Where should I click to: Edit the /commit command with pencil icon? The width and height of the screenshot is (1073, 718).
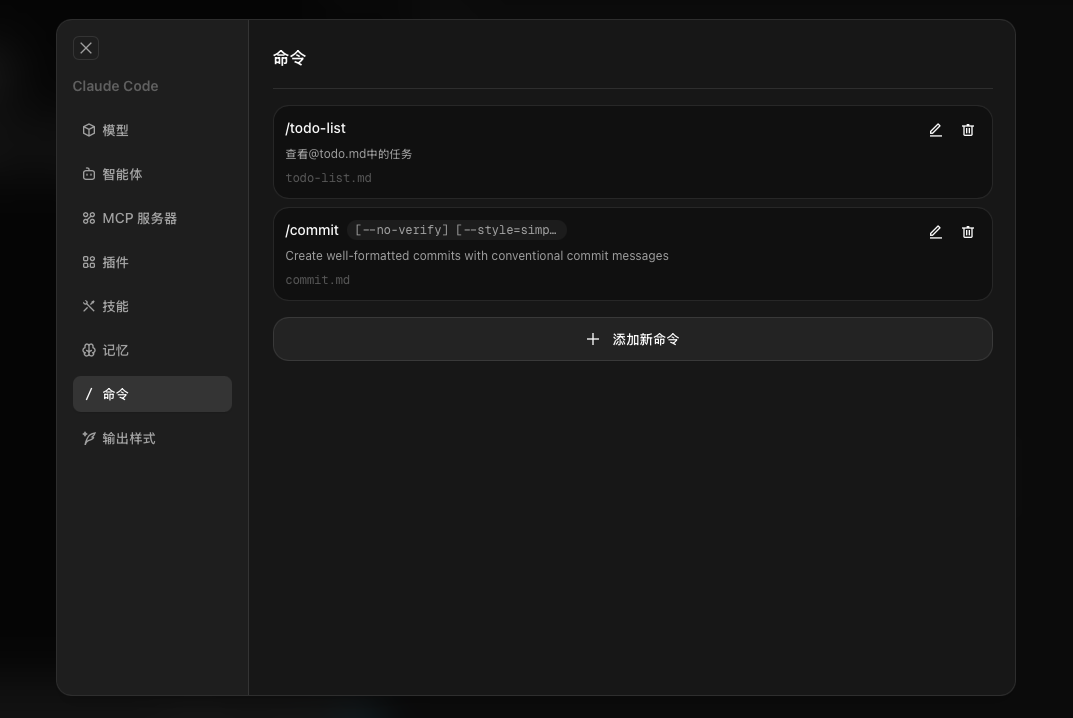tap(935, 232)
